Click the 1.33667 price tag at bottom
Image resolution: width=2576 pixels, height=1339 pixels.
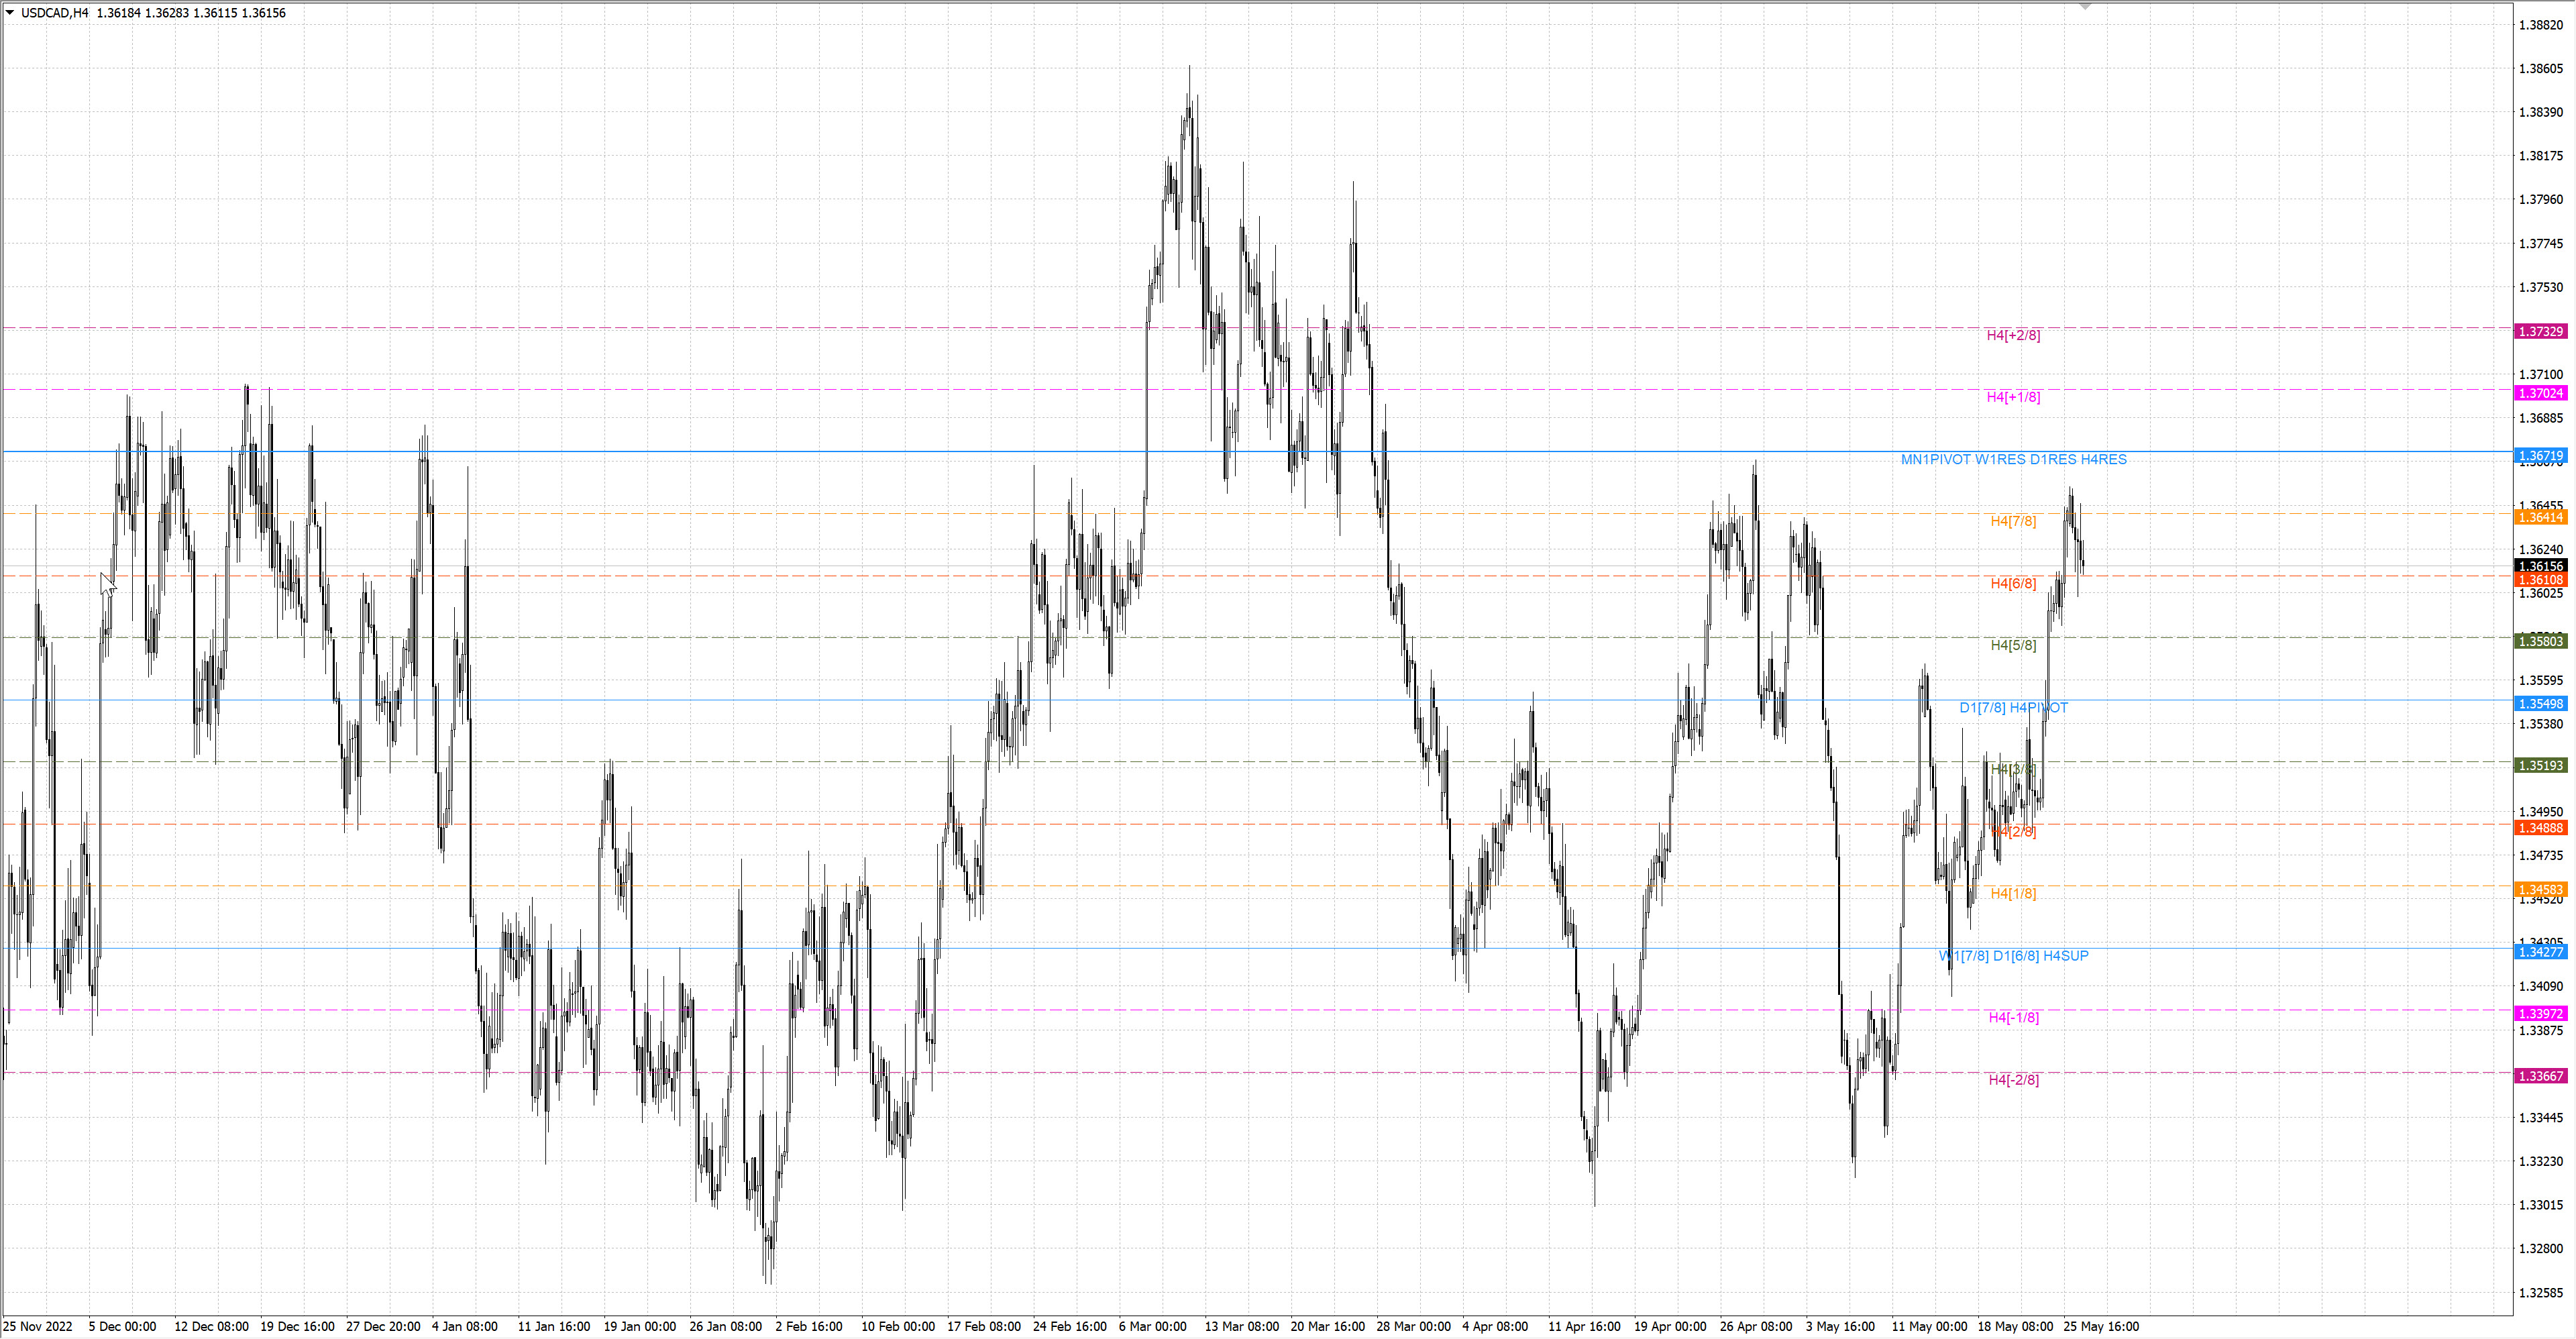(x=2540, y=1076)
